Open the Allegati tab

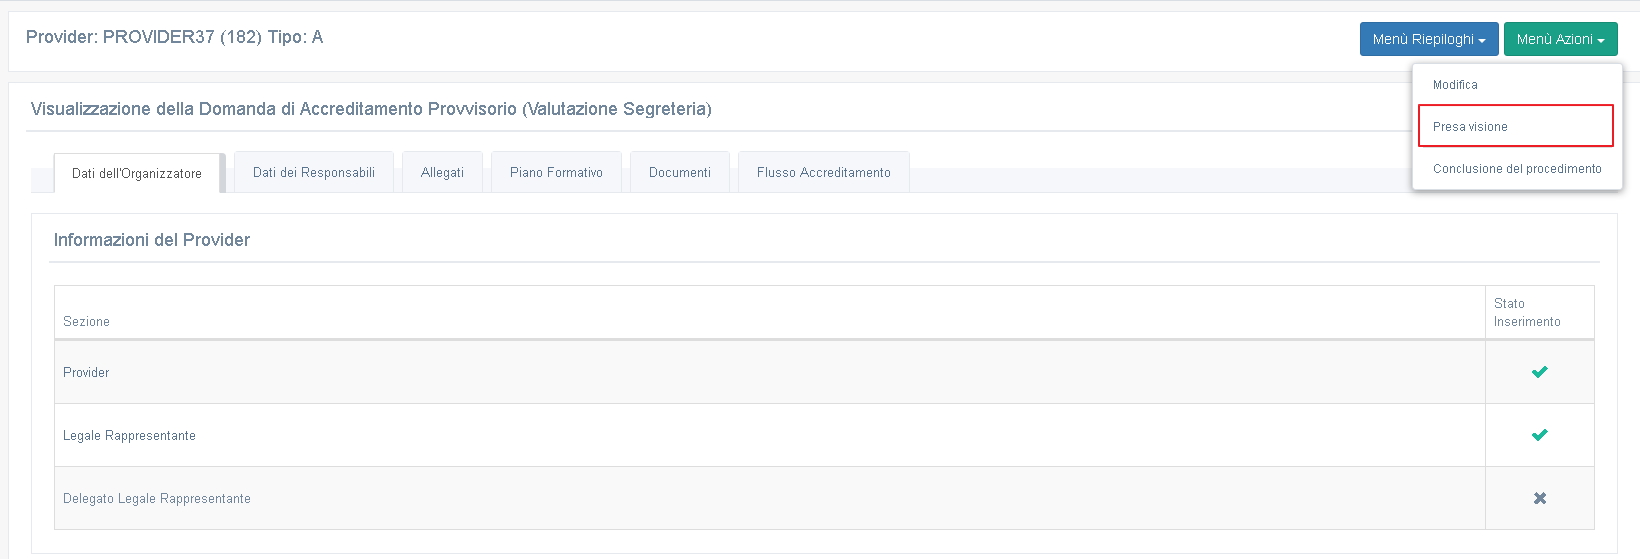[x=442, y=172]
